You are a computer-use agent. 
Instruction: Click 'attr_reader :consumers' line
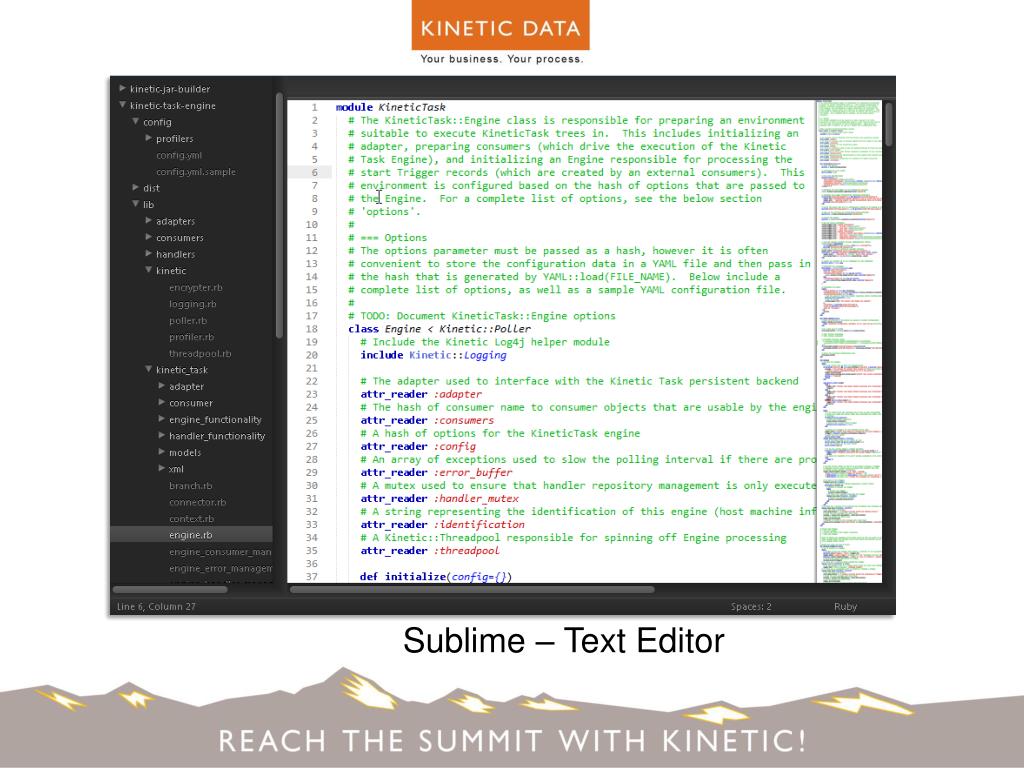pyautogui.click(x=427, y=421)
